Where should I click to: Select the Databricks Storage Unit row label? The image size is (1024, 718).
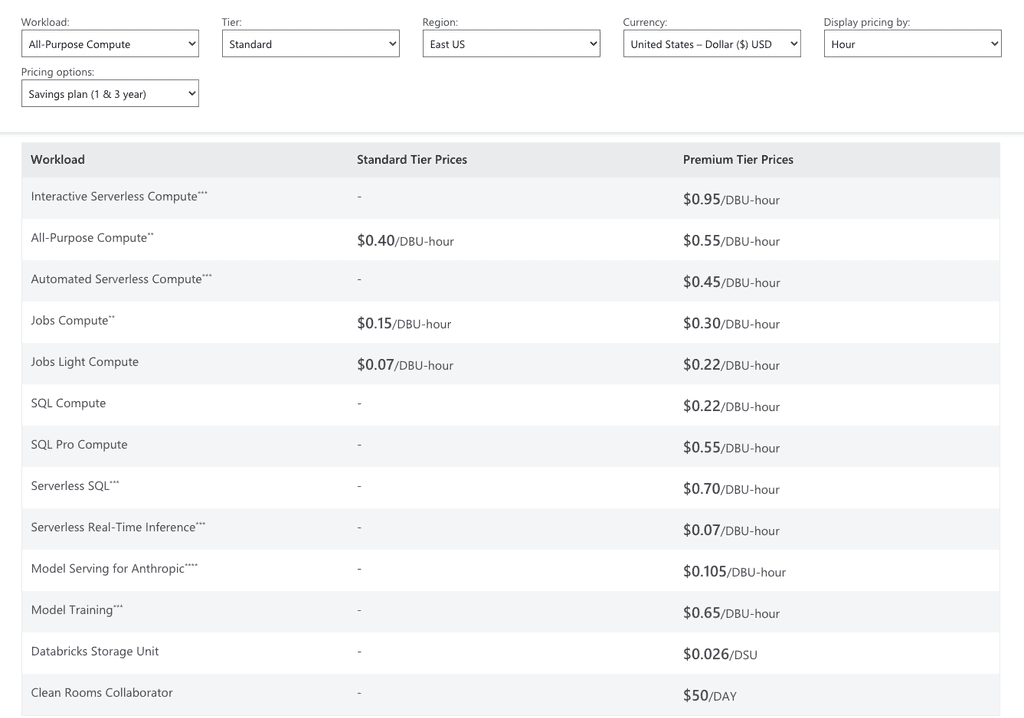95,651
